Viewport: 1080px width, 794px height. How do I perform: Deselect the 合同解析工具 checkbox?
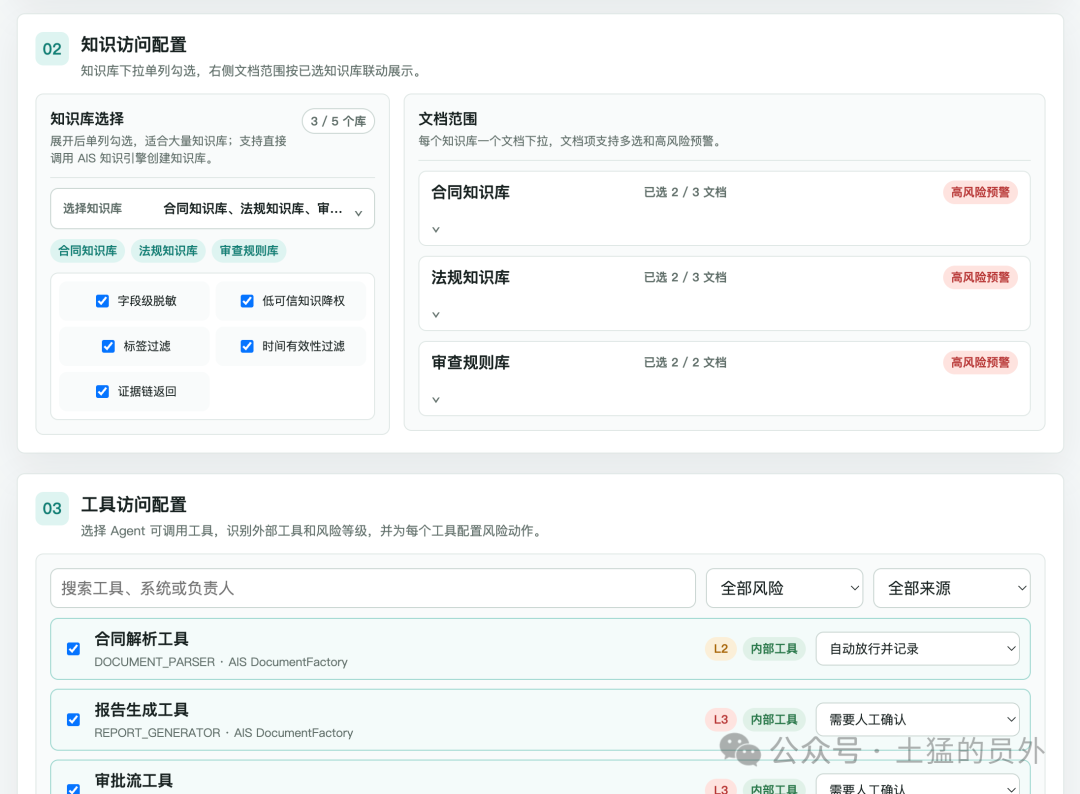pyautogui.click(x=74, y=649)
